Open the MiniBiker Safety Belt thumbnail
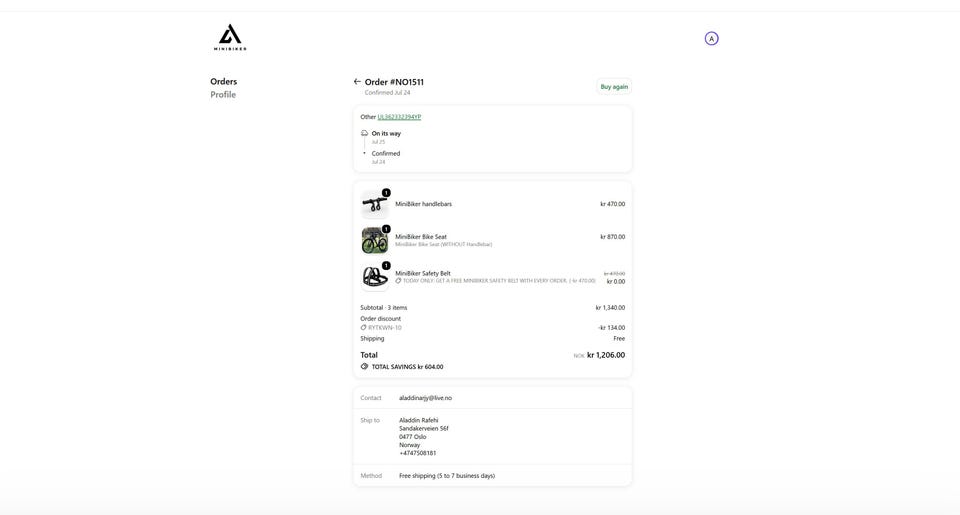The image size is (960, 515). (375, 277)
